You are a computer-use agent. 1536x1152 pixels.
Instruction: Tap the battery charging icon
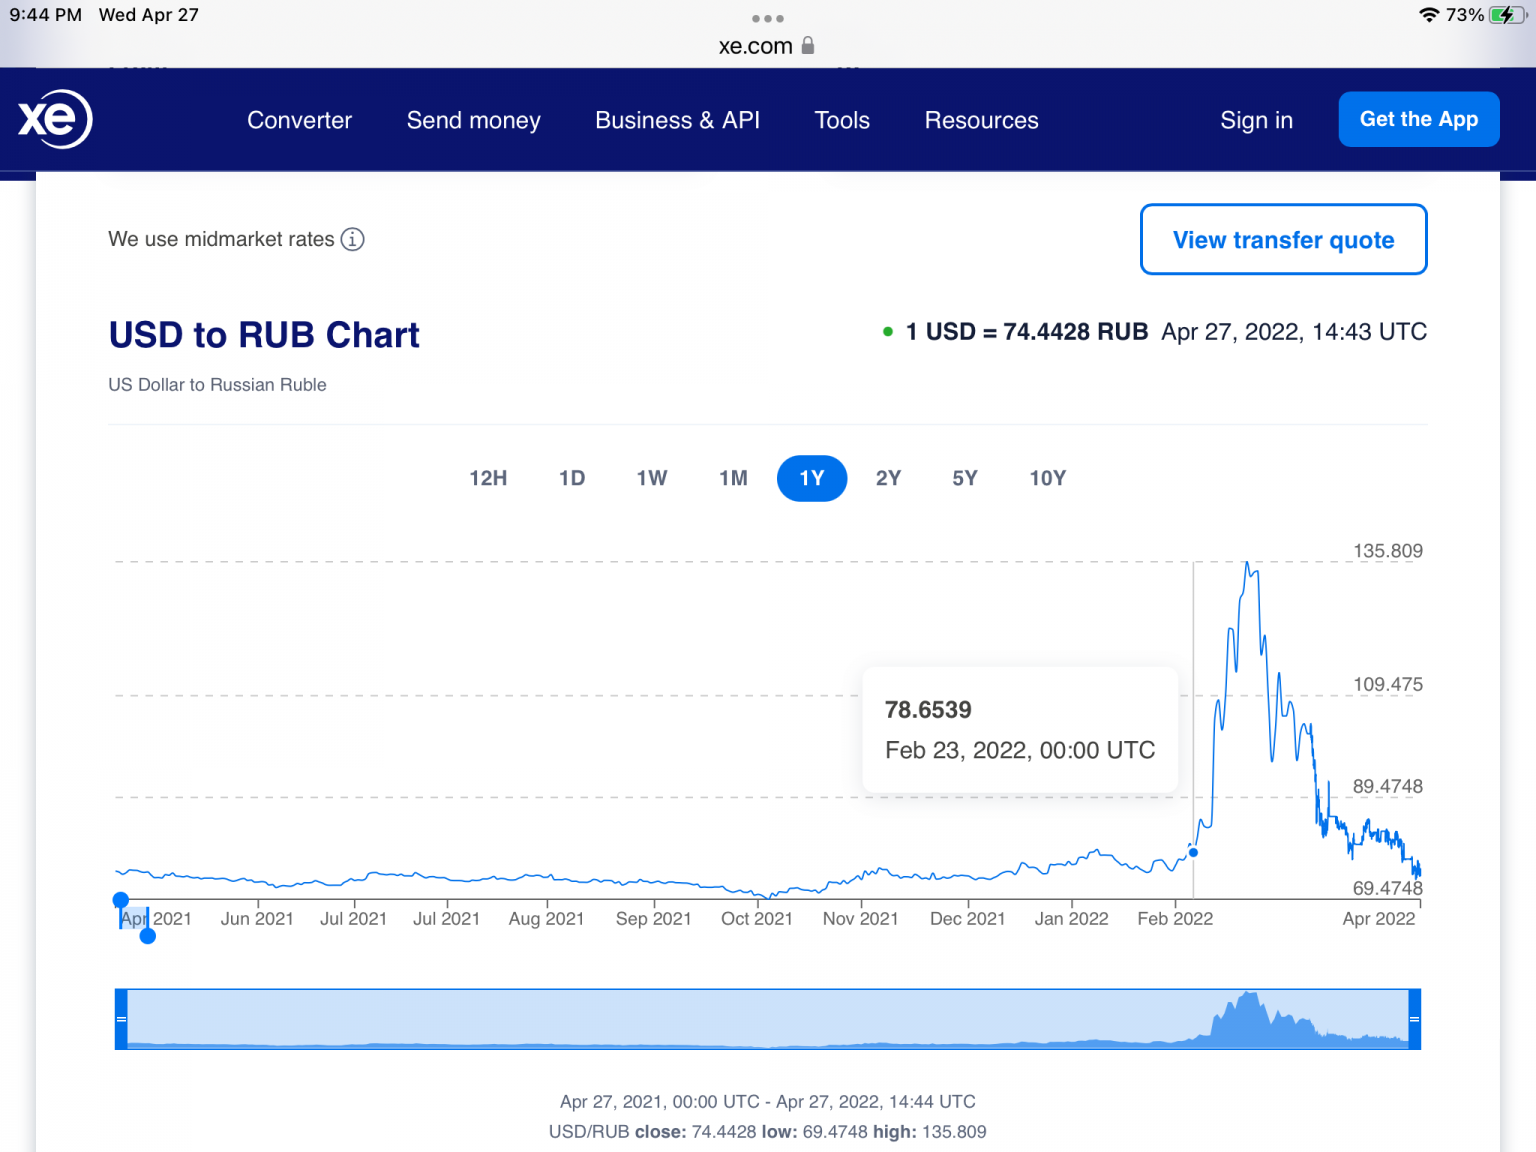pyautogui.click(x=1506, y=15)
